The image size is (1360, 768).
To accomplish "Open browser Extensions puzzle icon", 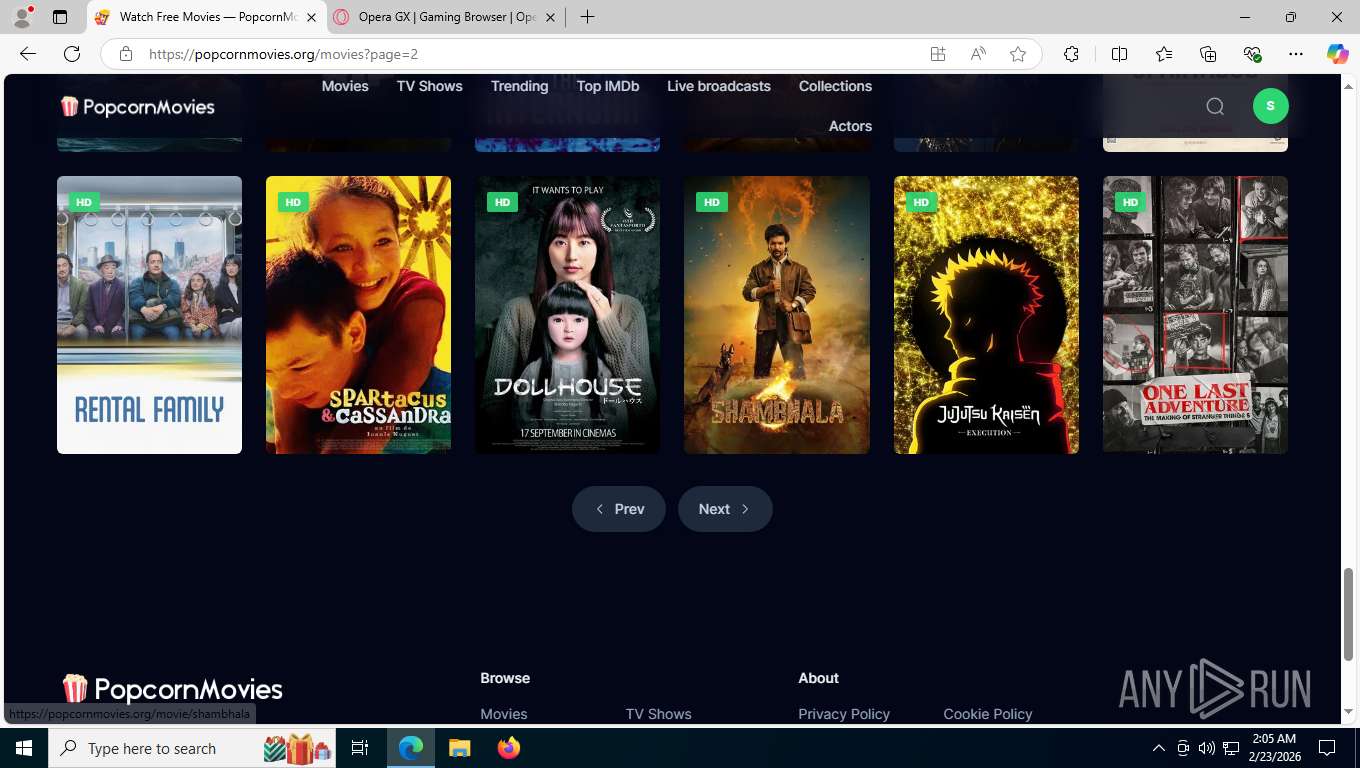I will [x=1071, y=54].
